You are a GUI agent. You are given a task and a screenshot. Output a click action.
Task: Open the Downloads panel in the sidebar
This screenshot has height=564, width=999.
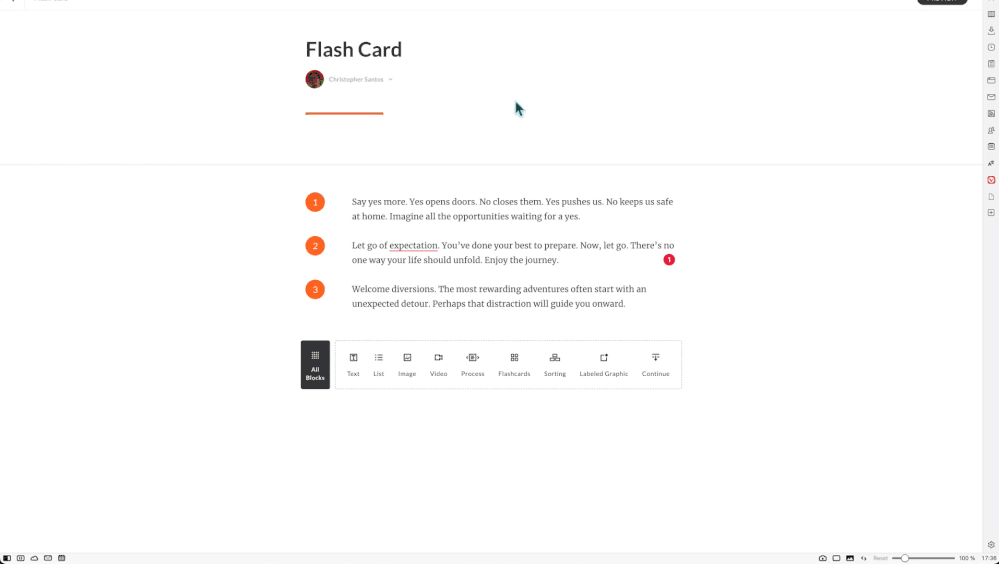pyautogui.click(x=991, y=31)
